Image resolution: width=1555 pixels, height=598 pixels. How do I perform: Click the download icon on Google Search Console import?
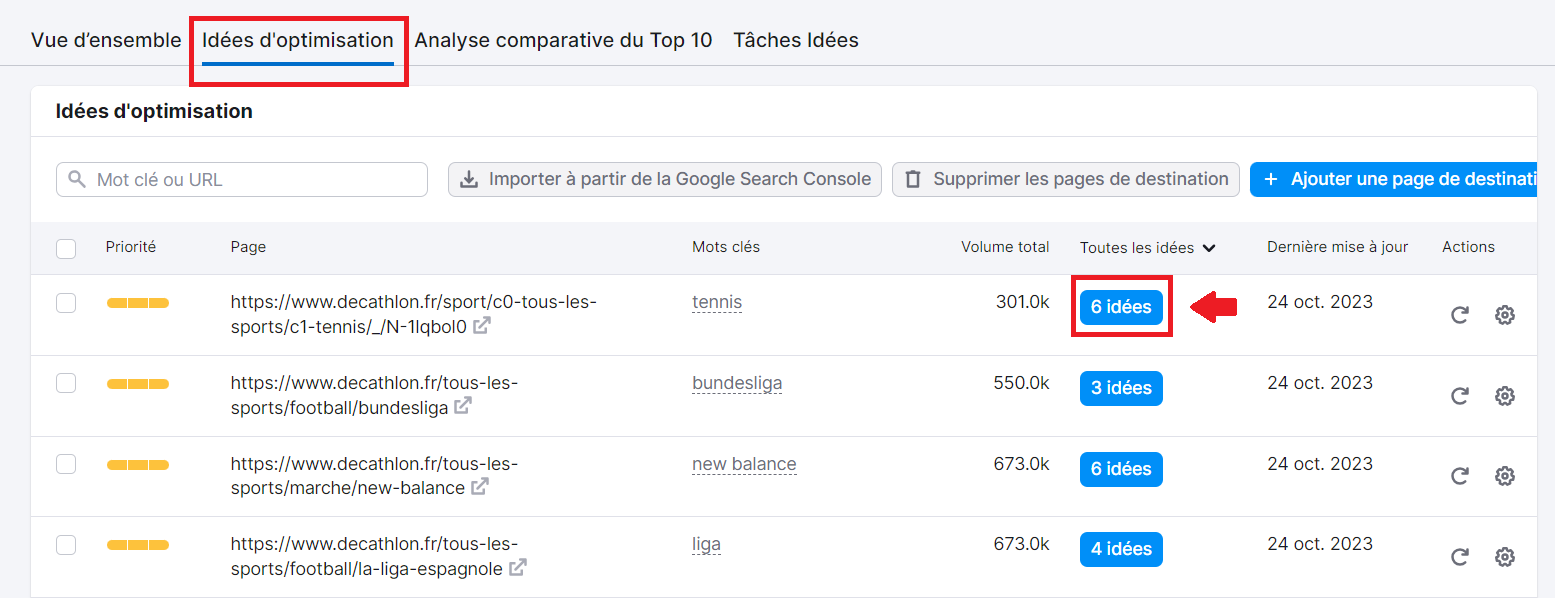[x=469, y=179]
